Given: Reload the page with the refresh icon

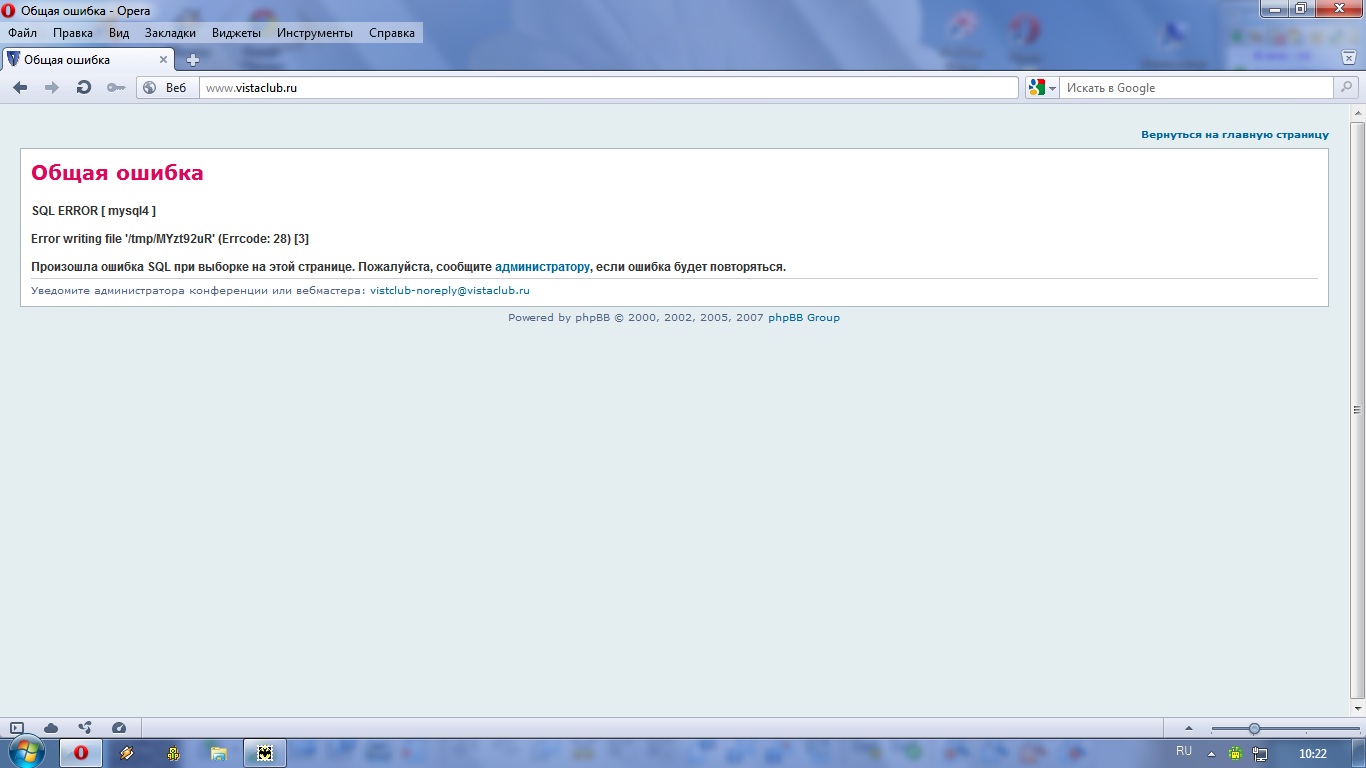Looking at the screenshot, I should (84, 88).
